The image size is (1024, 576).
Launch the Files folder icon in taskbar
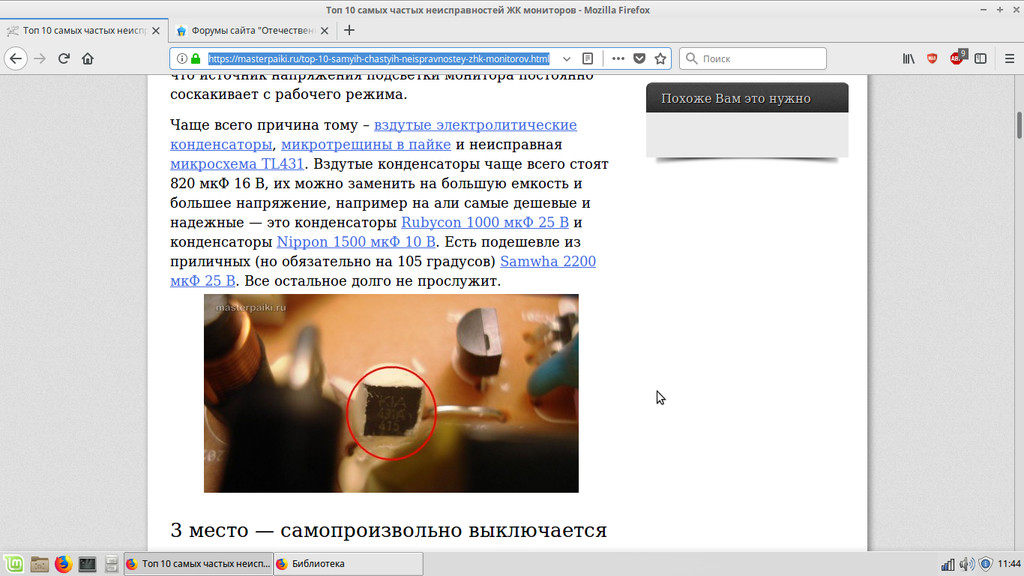[39, 564]
